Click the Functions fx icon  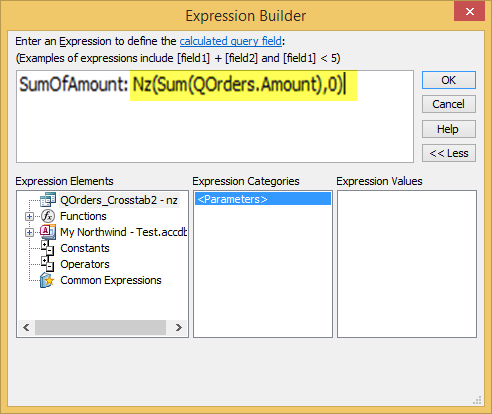point(48,216)
